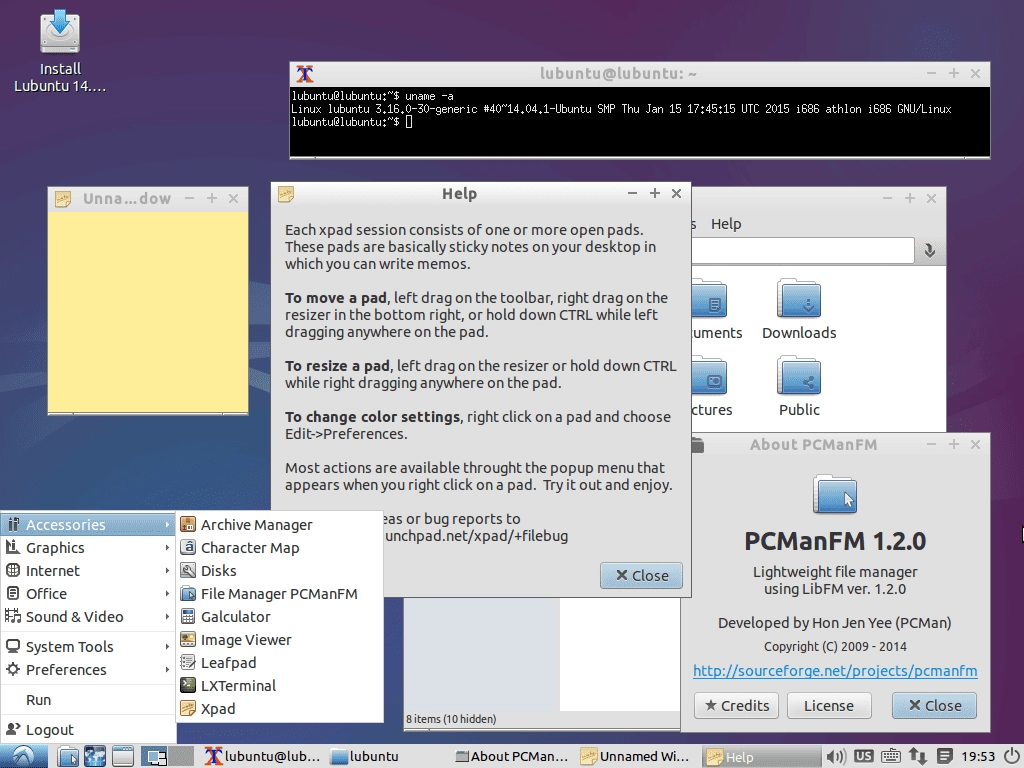Switch to Unnamed Wi... task button
Screen dimensions: 1024x768
pyautogui.click(x=635, y=756)
